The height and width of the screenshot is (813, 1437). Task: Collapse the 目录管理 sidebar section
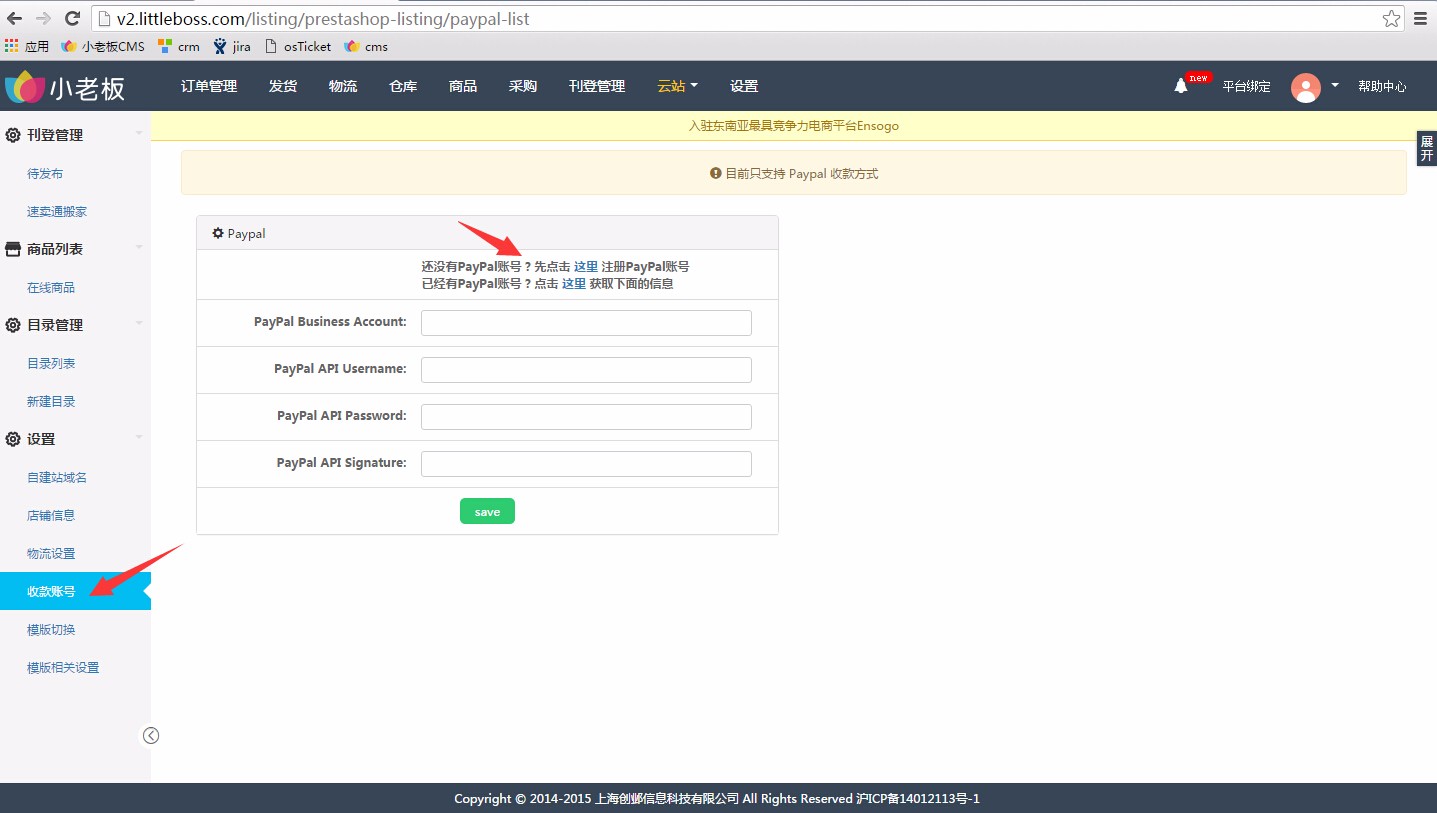[x=139, y=324]
